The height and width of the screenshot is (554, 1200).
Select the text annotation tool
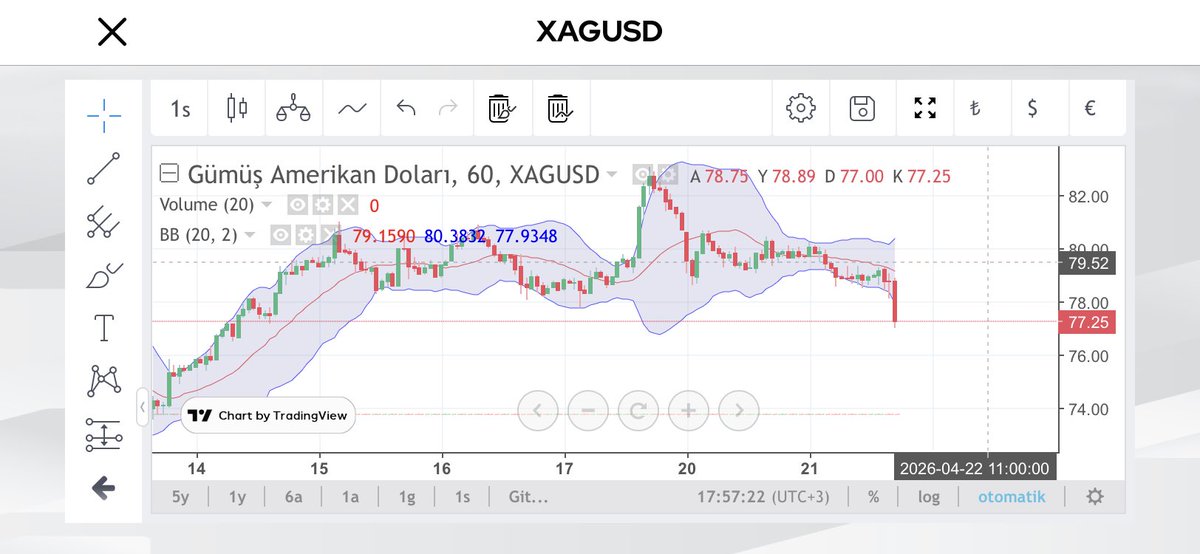(x=103, y=328)
